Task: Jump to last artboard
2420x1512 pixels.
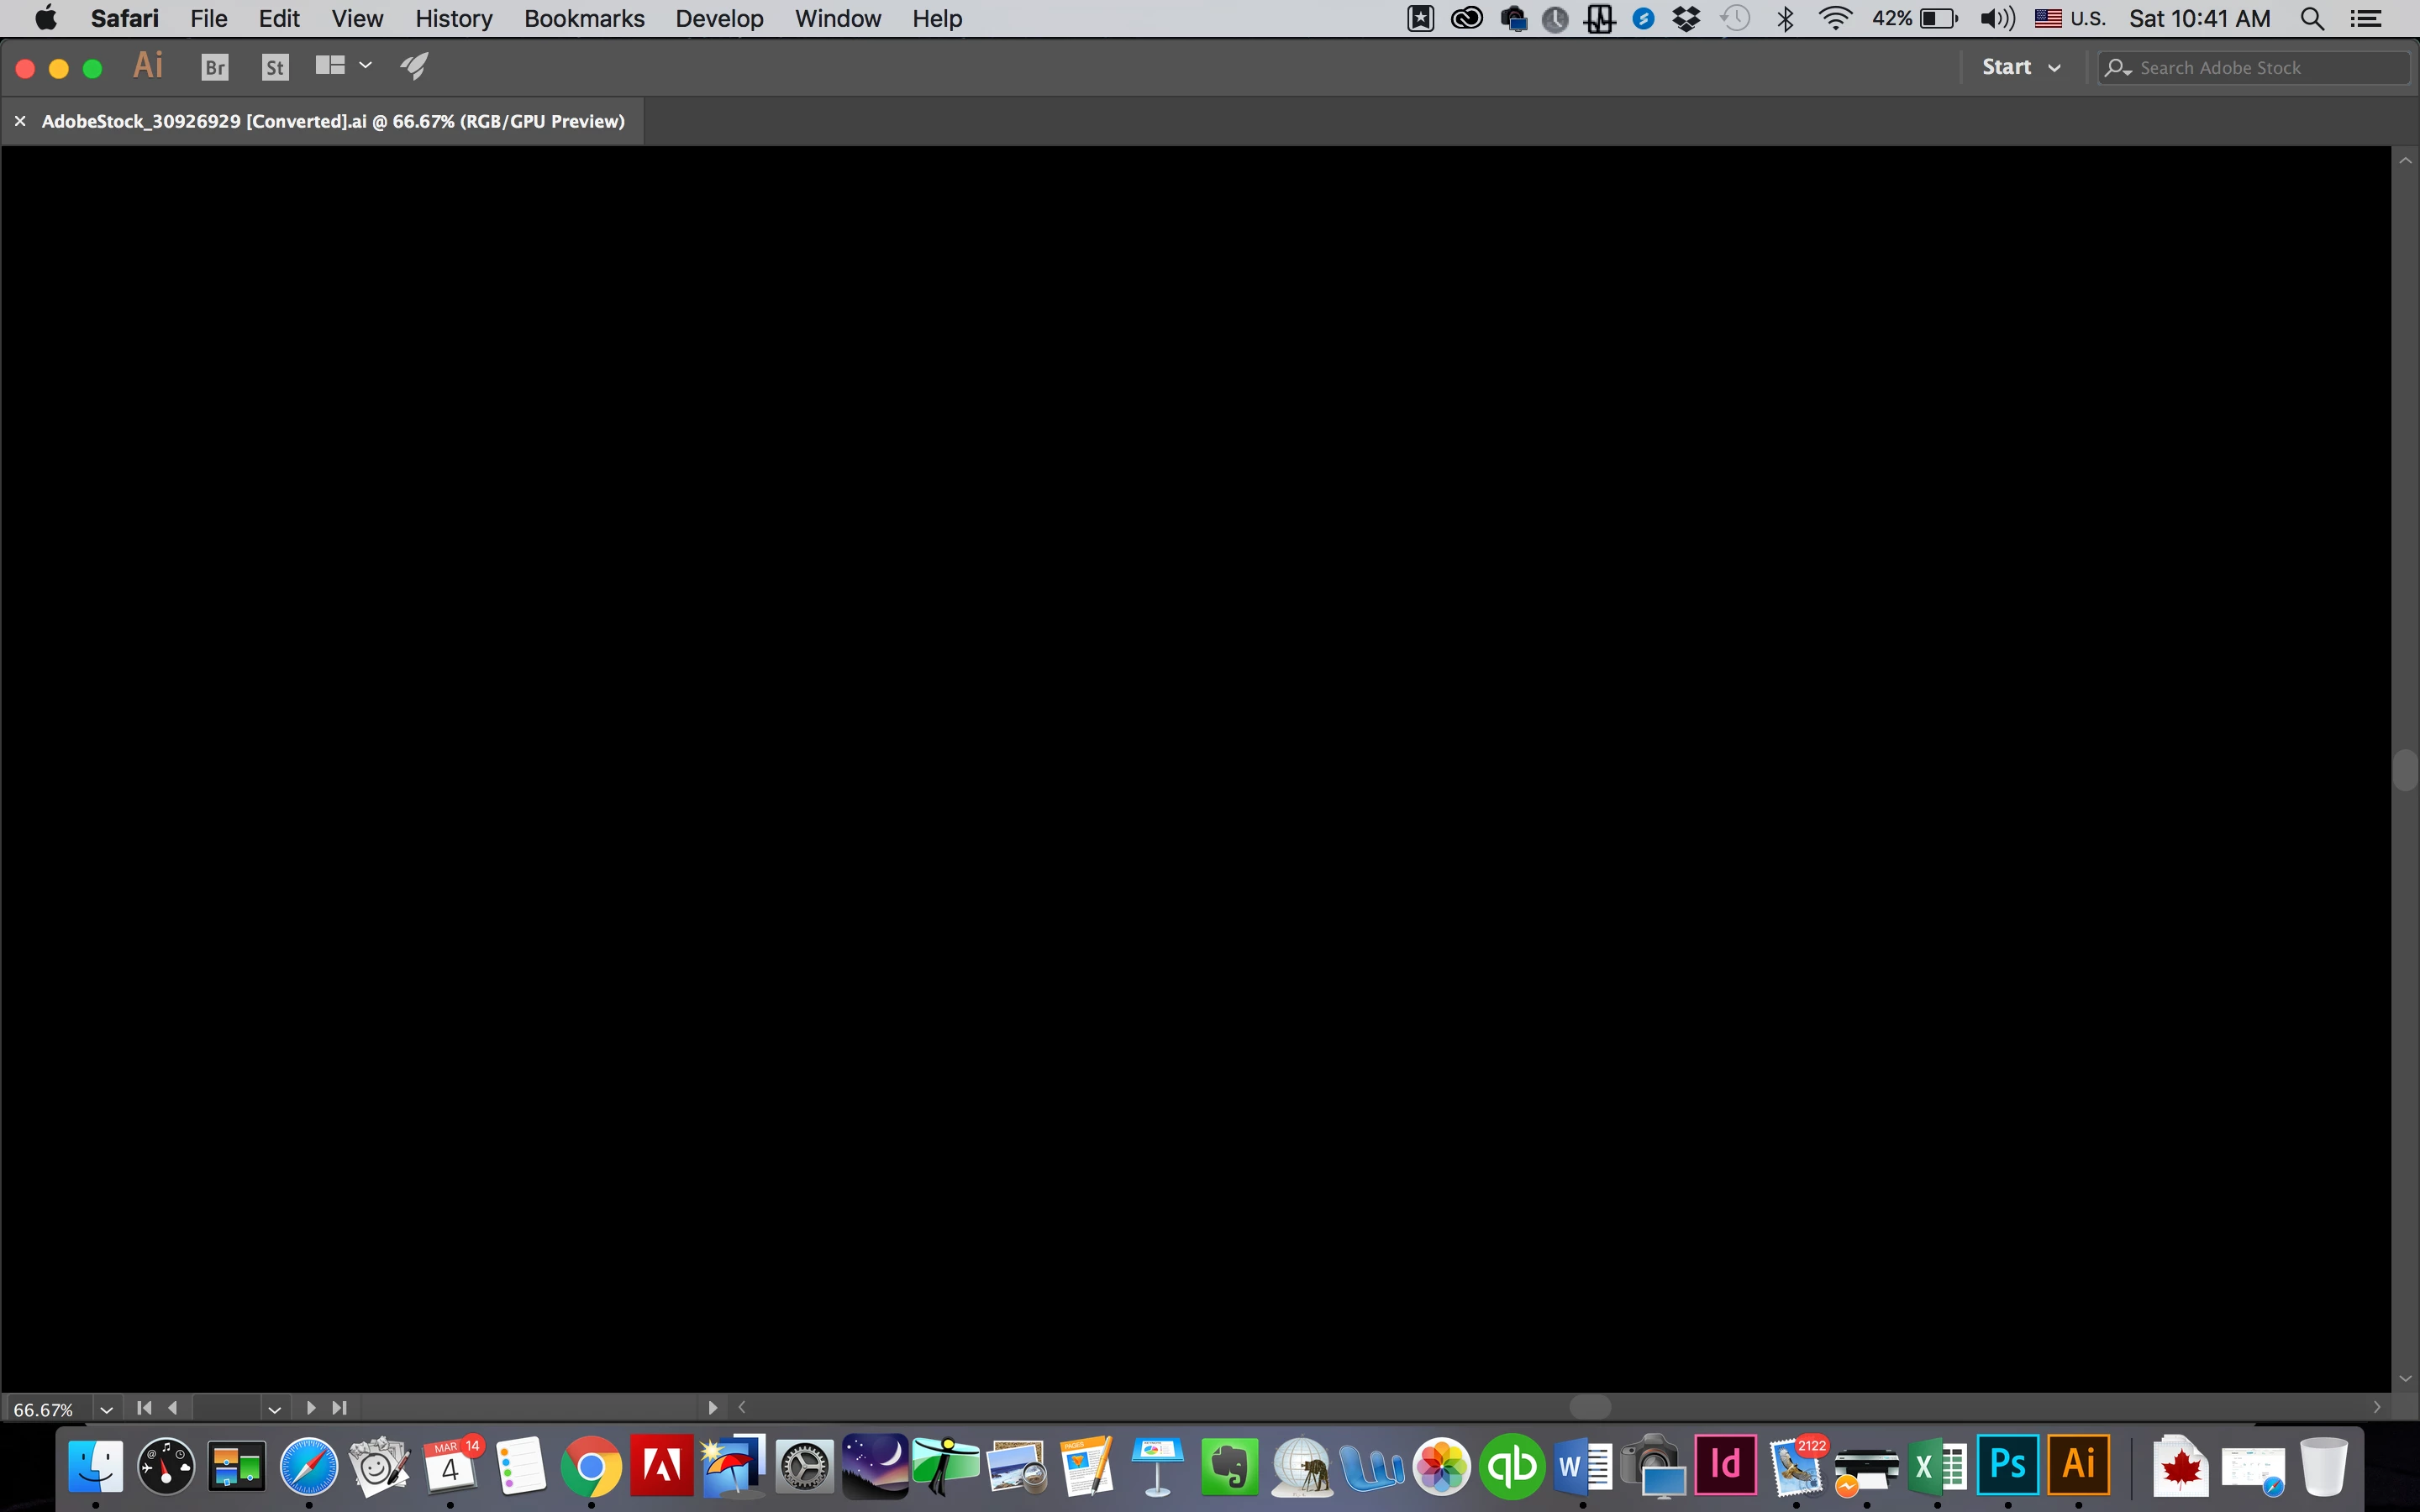Action: coord(340,1408)
